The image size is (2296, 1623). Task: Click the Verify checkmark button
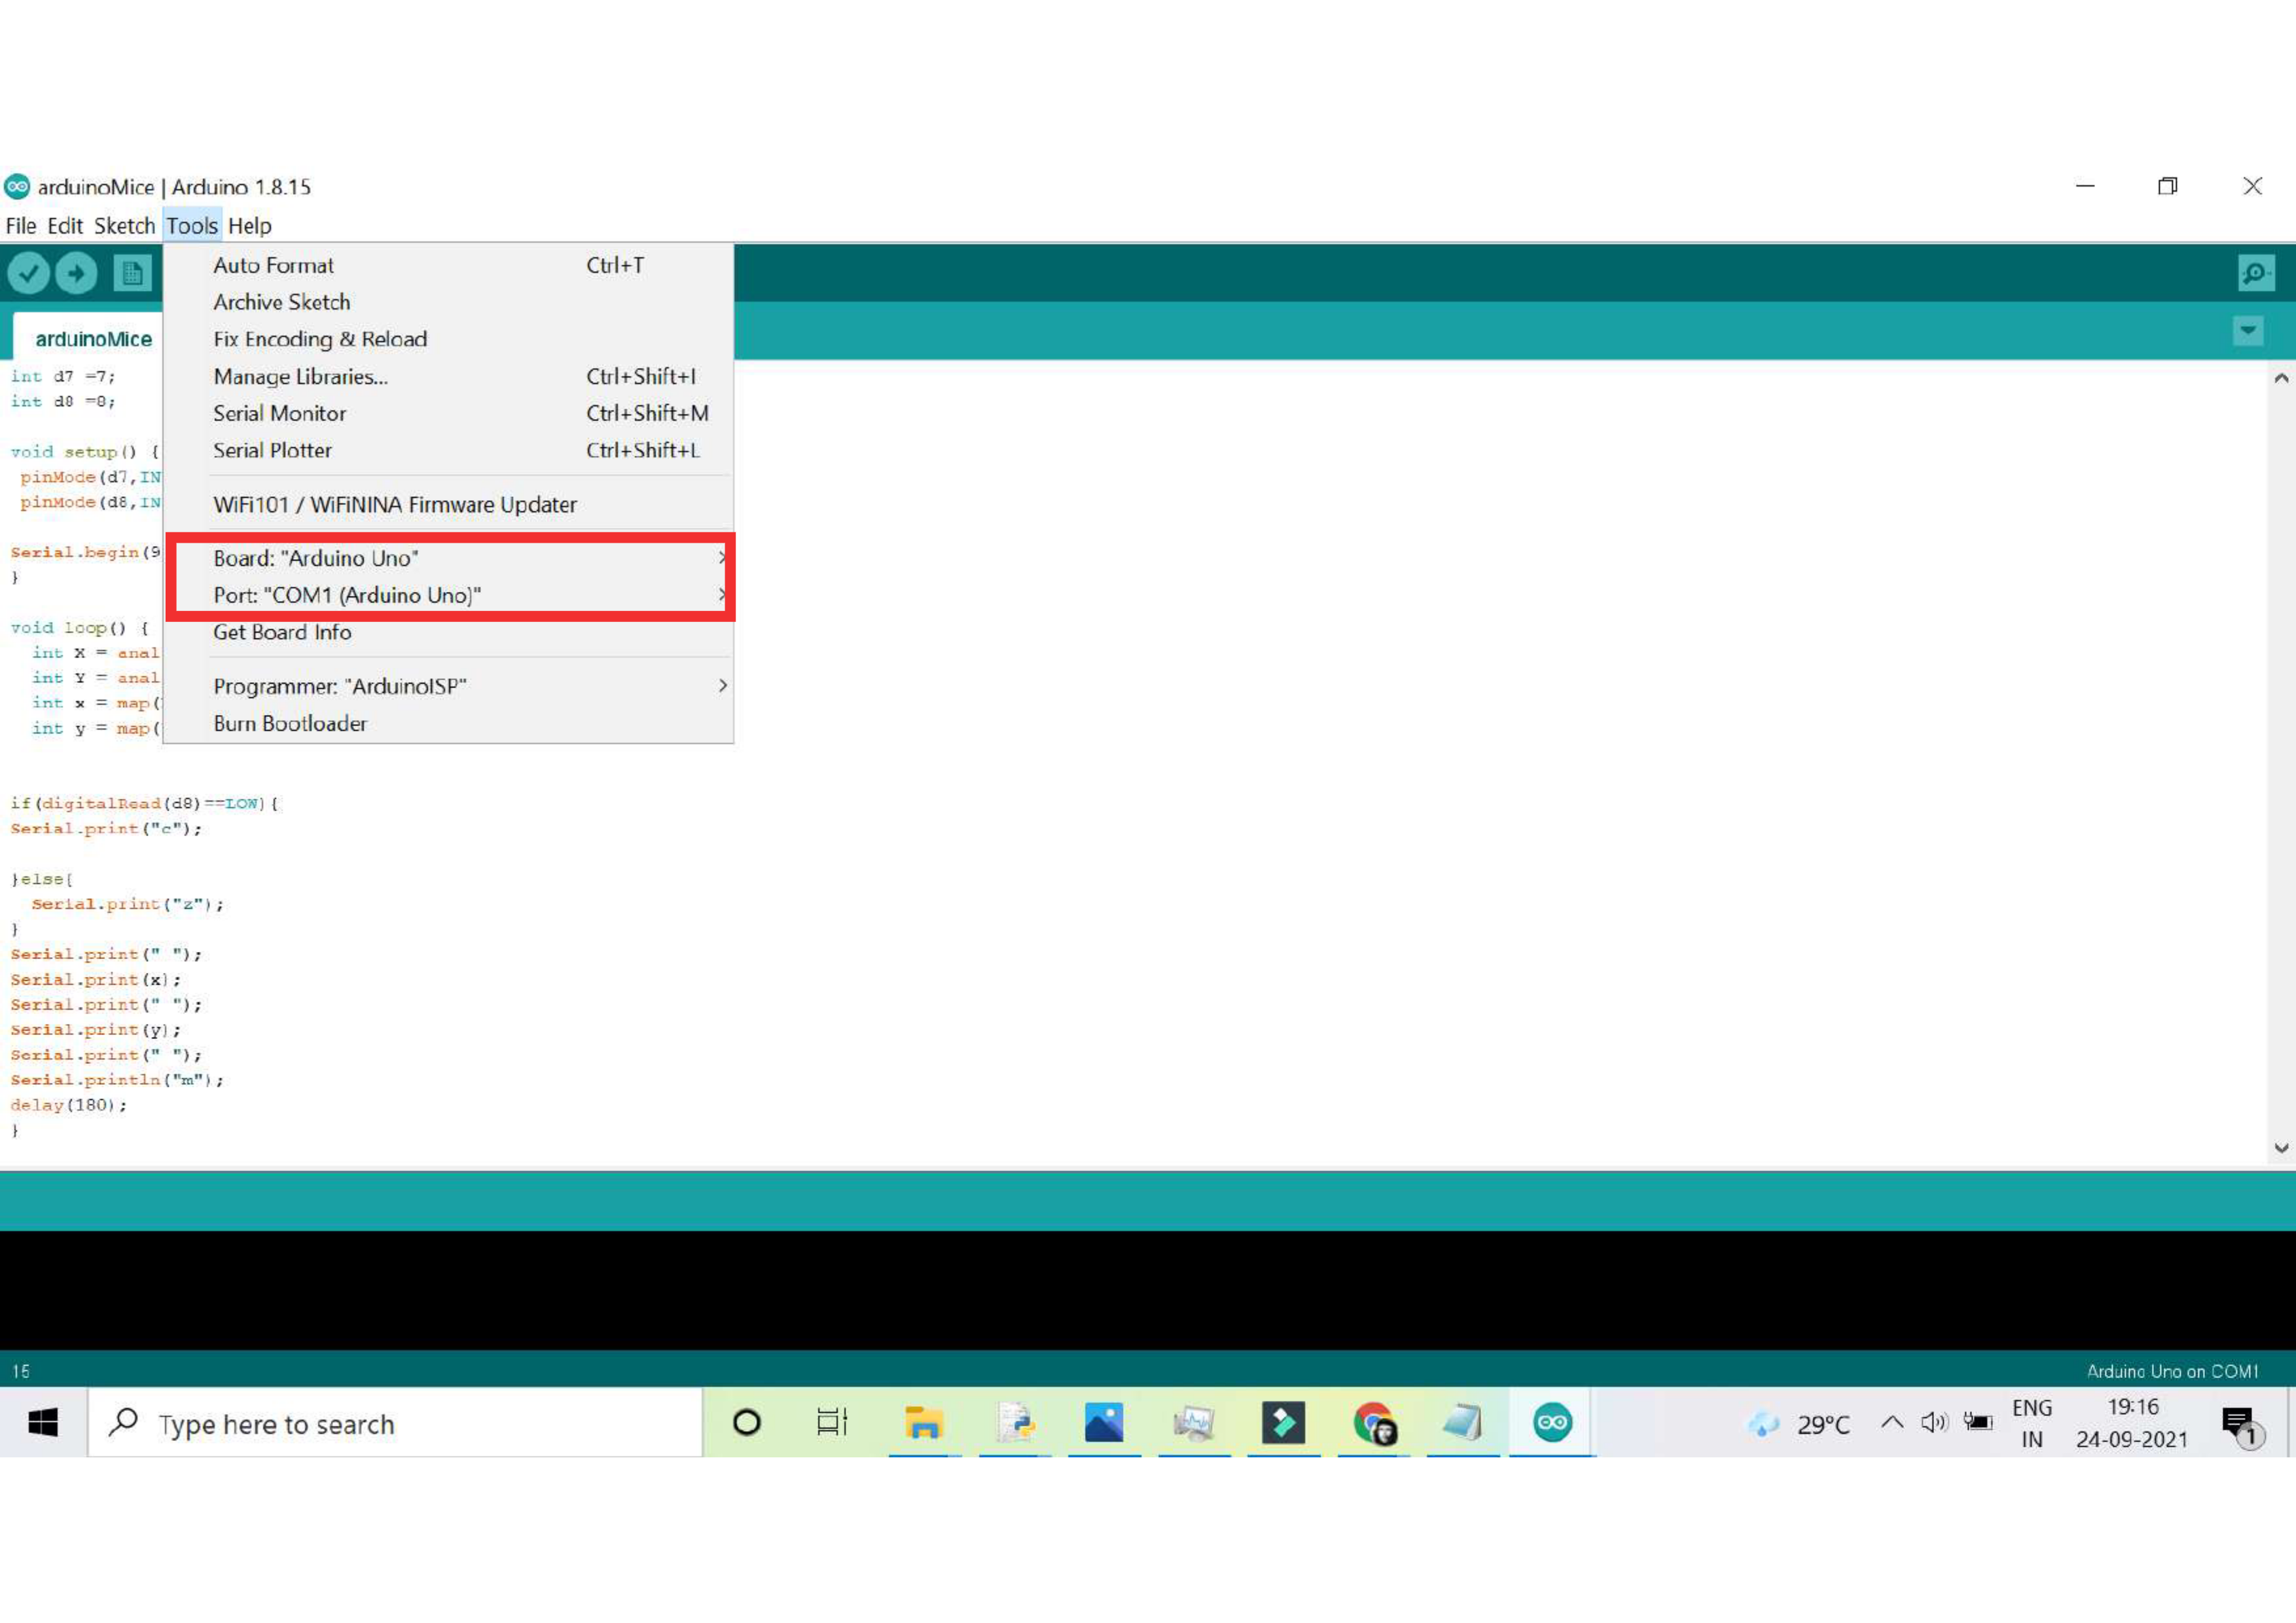[x=29, y=273]
